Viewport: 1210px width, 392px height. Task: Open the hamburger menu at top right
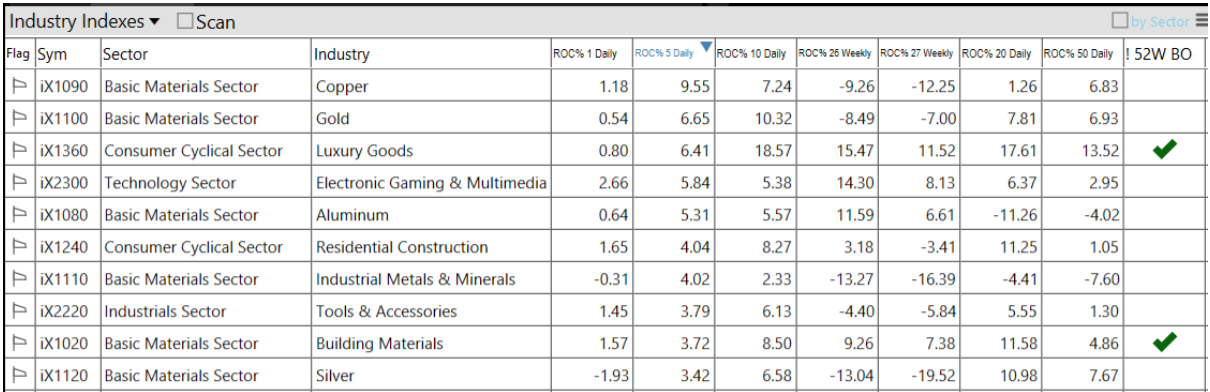(x=1201, y=21)
